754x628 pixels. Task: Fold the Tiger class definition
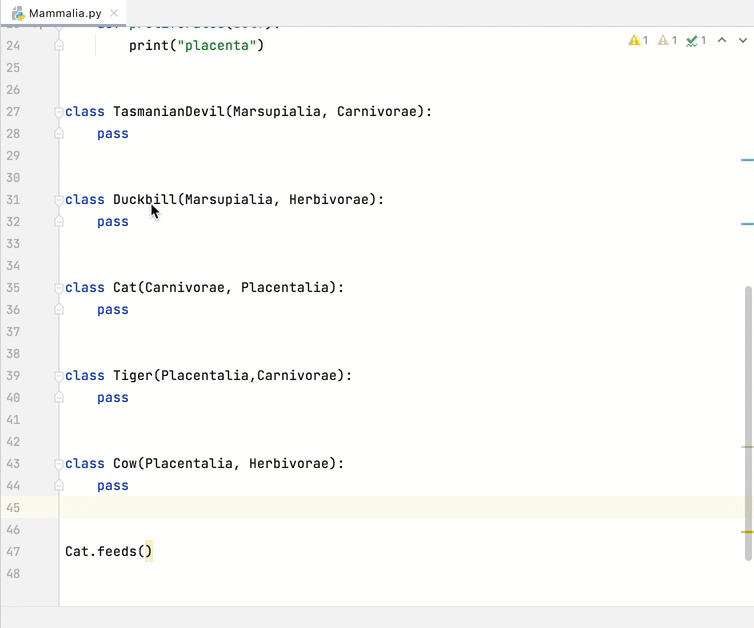59,376
